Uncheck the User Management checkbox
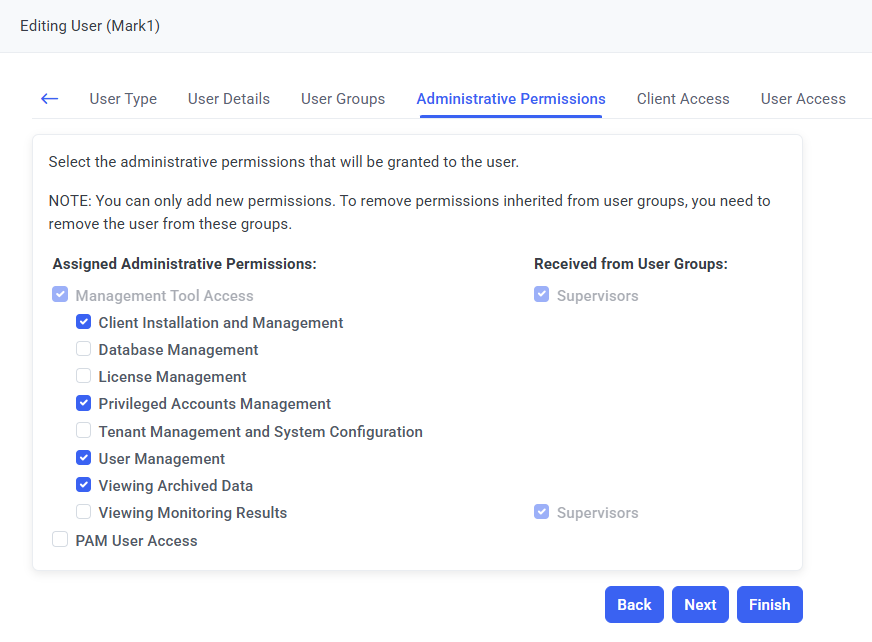 click(84, 459)
